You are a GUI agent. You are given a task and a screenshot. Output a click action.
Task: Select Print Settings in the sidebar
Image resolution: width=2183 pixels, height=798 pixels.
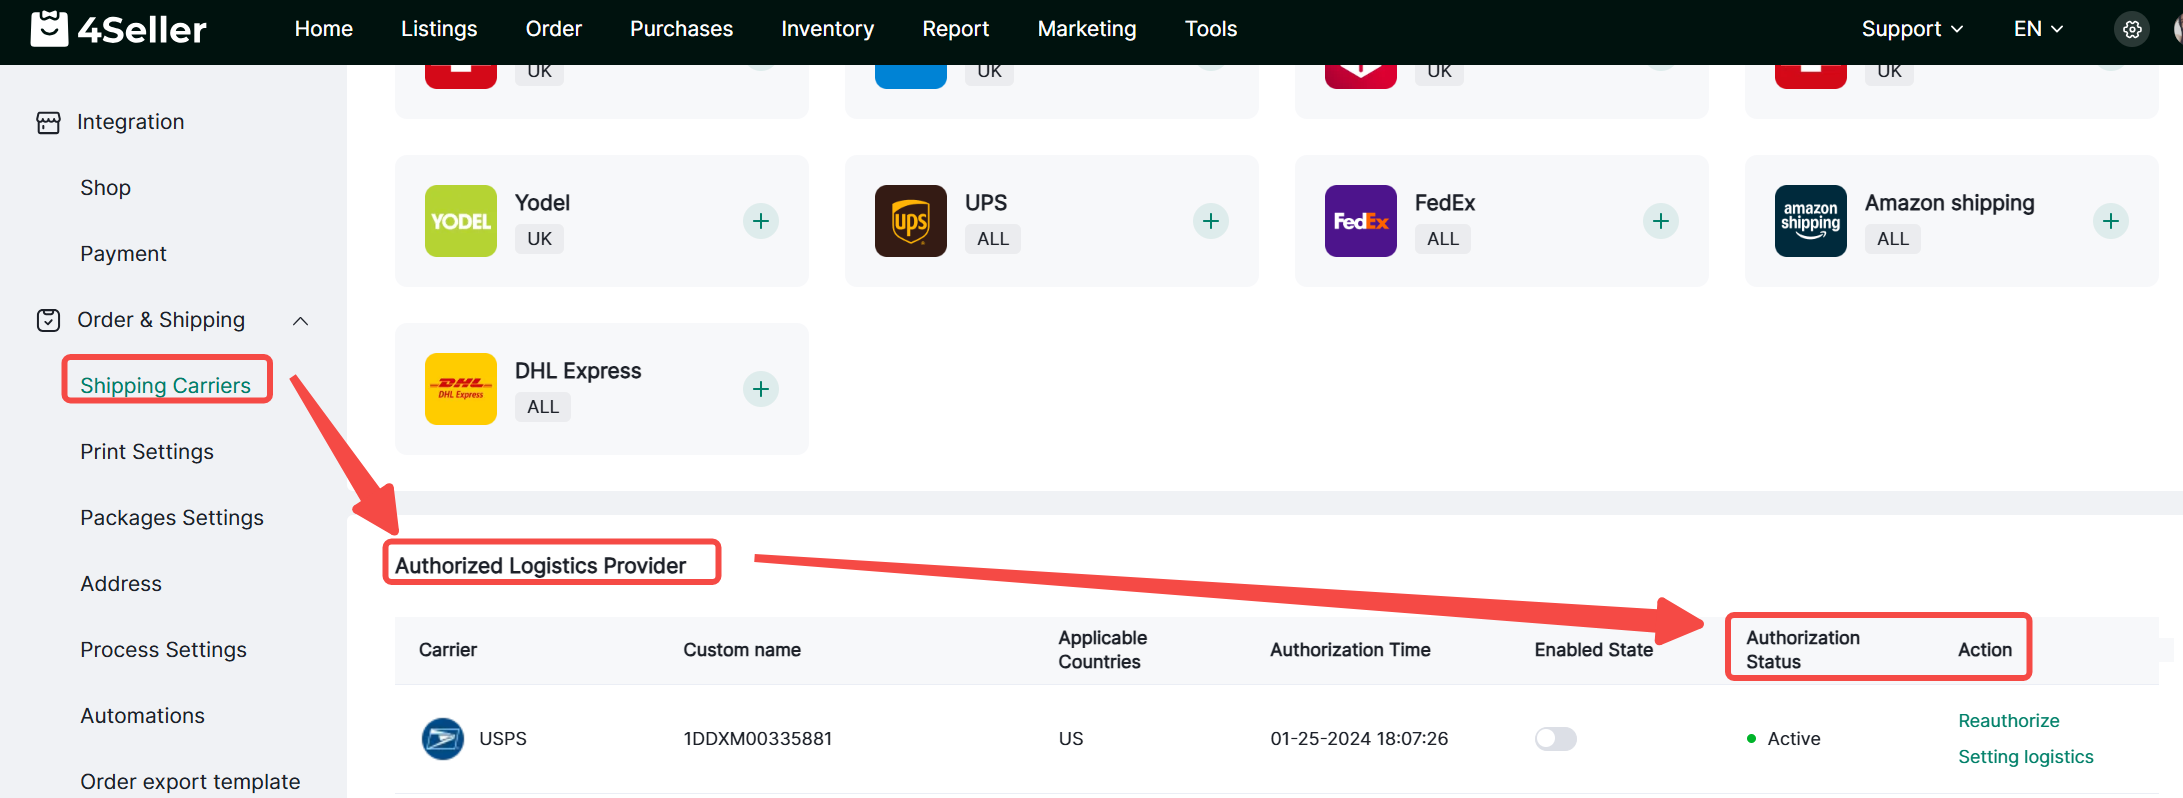pos(147,452)
